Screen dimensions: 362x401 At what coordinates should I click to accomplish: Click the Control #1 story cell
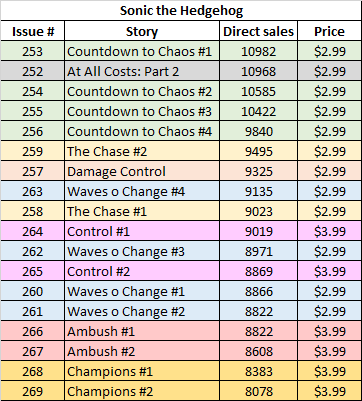pos(142,231)
